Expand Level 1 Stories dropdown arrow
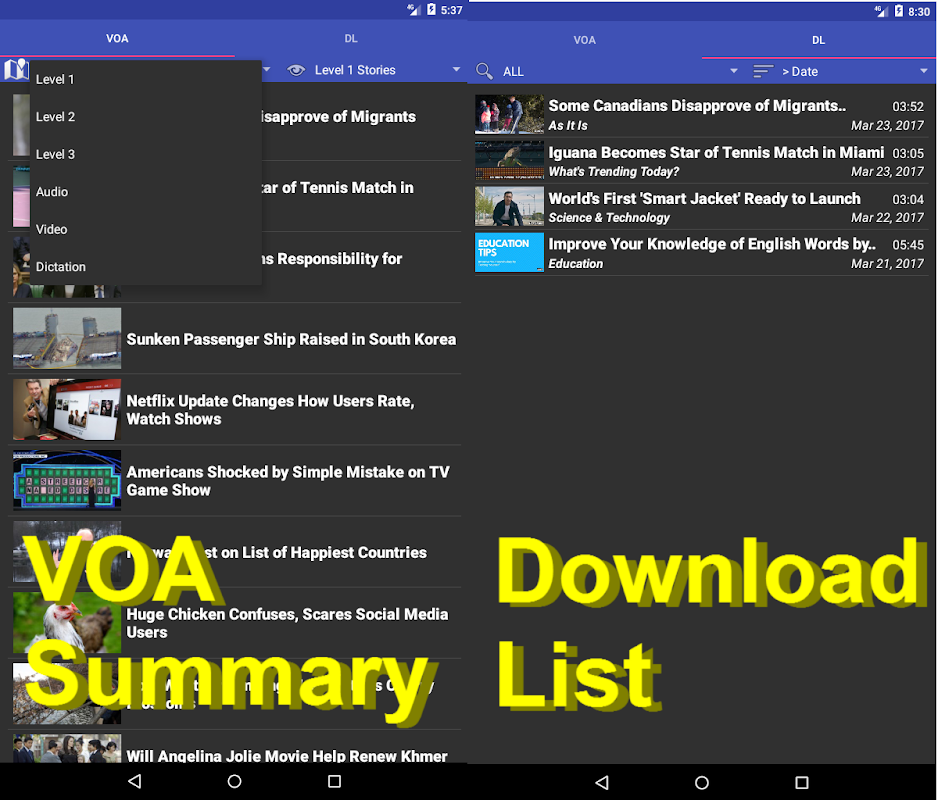The width and height of the screenshot is (938, 800). tap(456, 69)
